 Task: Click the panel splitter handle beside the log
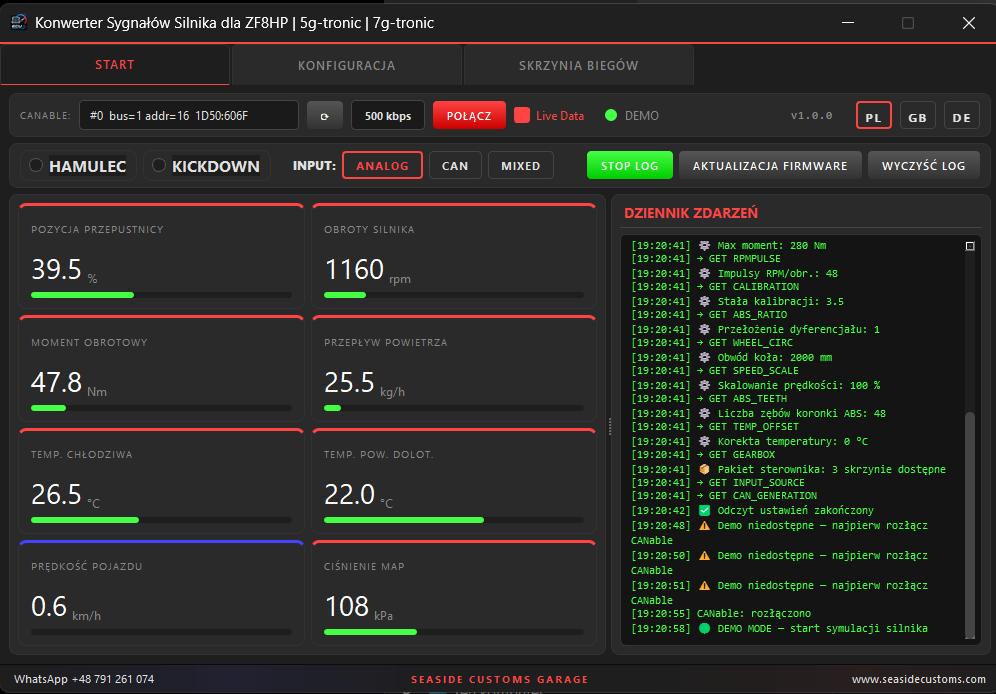click(610, 427)
